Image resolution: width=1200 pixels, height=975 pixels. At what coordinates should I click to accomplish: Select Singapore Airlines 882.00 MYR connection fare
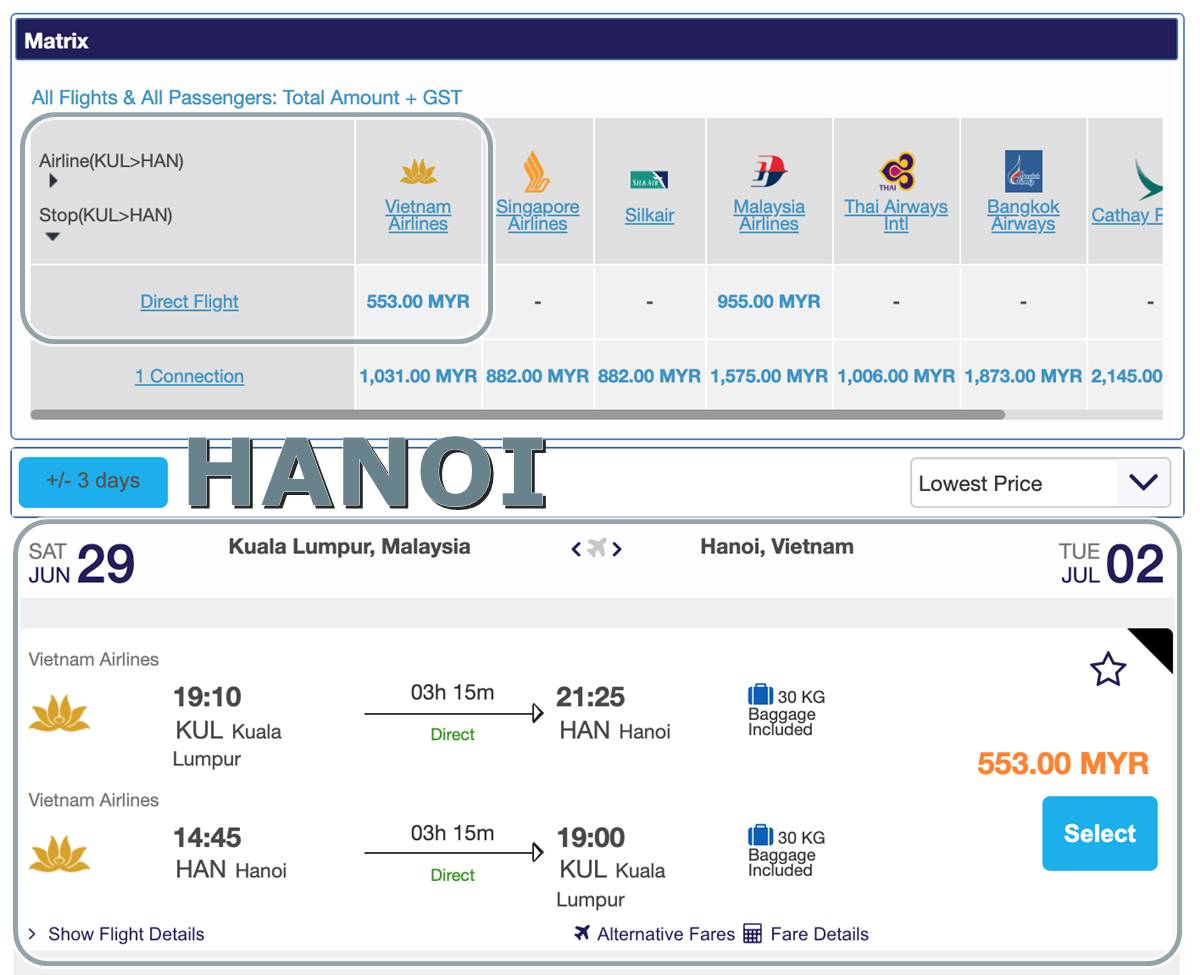click(537, 376)
